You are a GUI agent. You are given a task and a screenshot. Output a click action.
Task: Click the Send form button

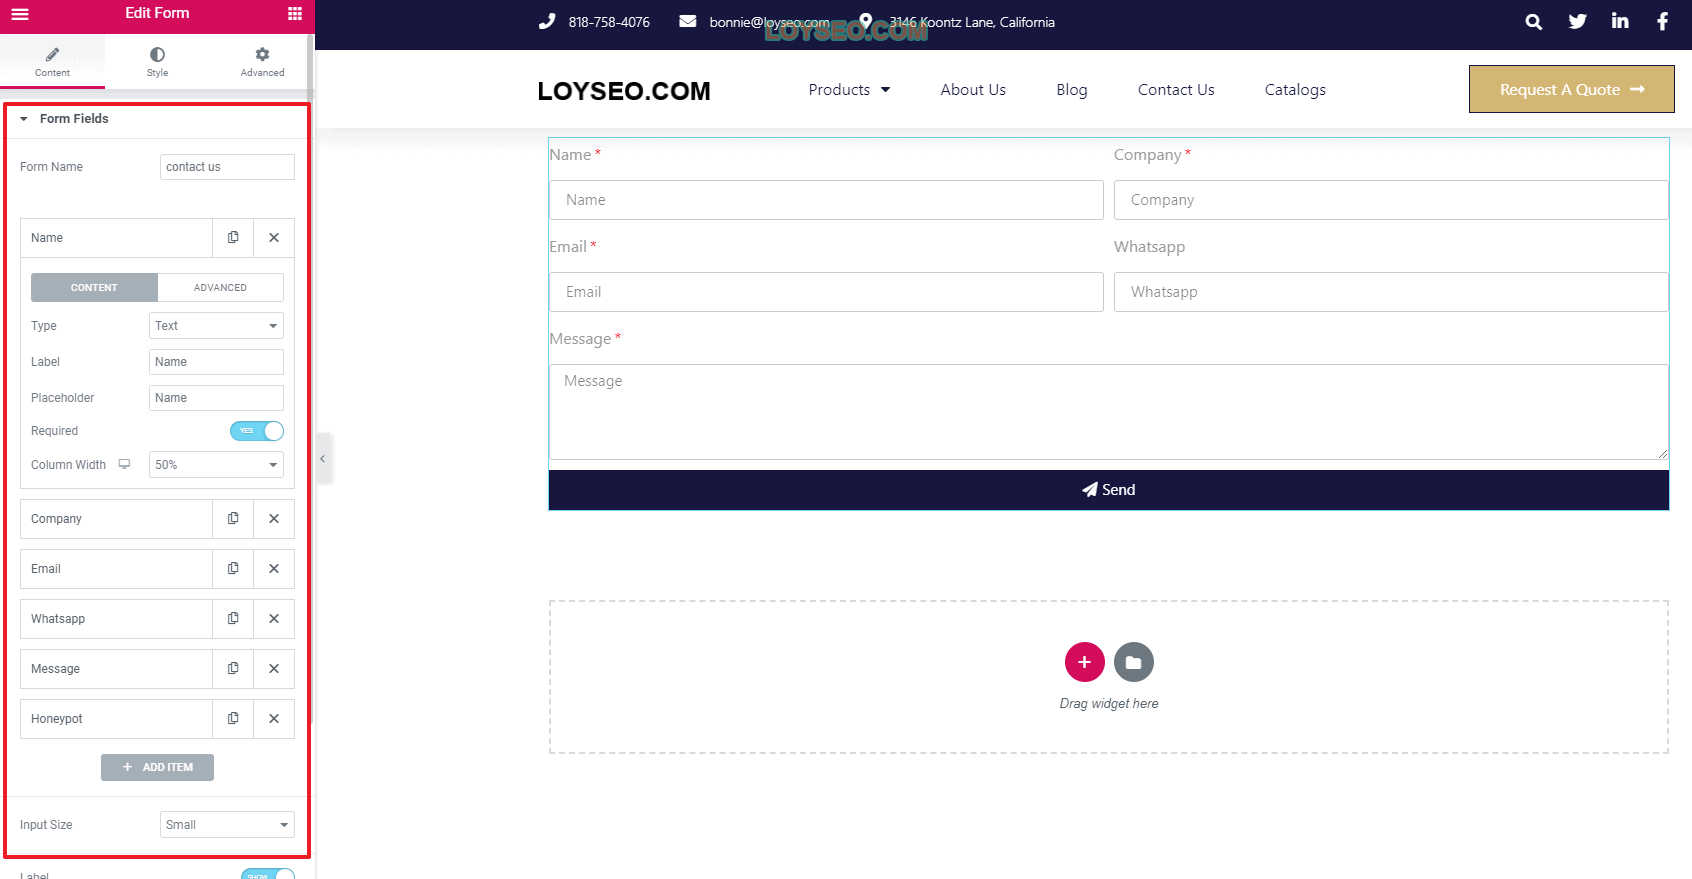coord(1108,490)
